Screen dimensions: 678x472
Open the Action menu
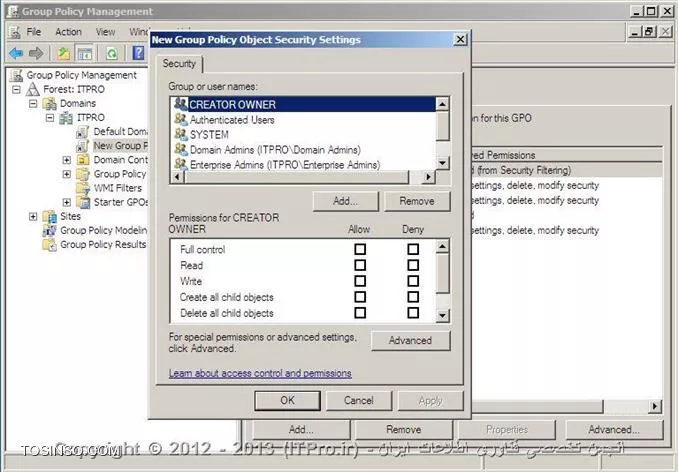pos(68,32)
